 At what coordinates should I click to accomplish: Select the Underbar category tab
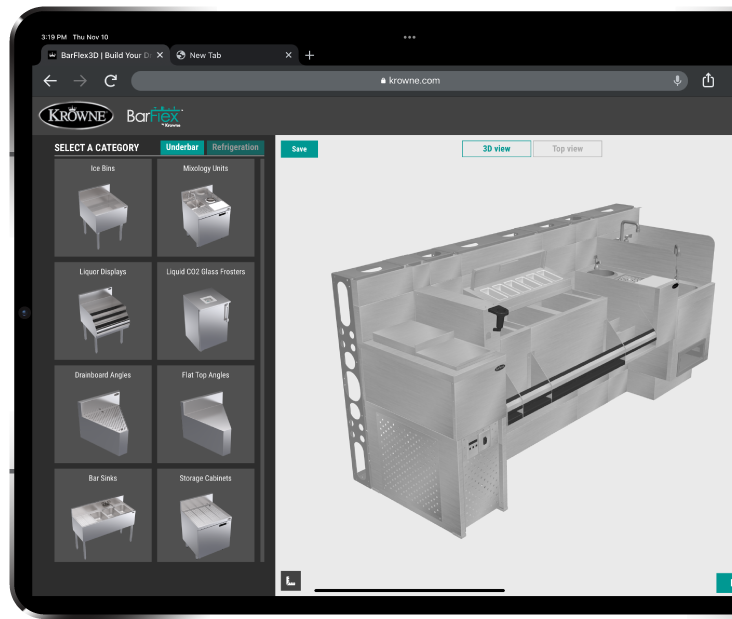pyautogui.click(x=182, y=148)
